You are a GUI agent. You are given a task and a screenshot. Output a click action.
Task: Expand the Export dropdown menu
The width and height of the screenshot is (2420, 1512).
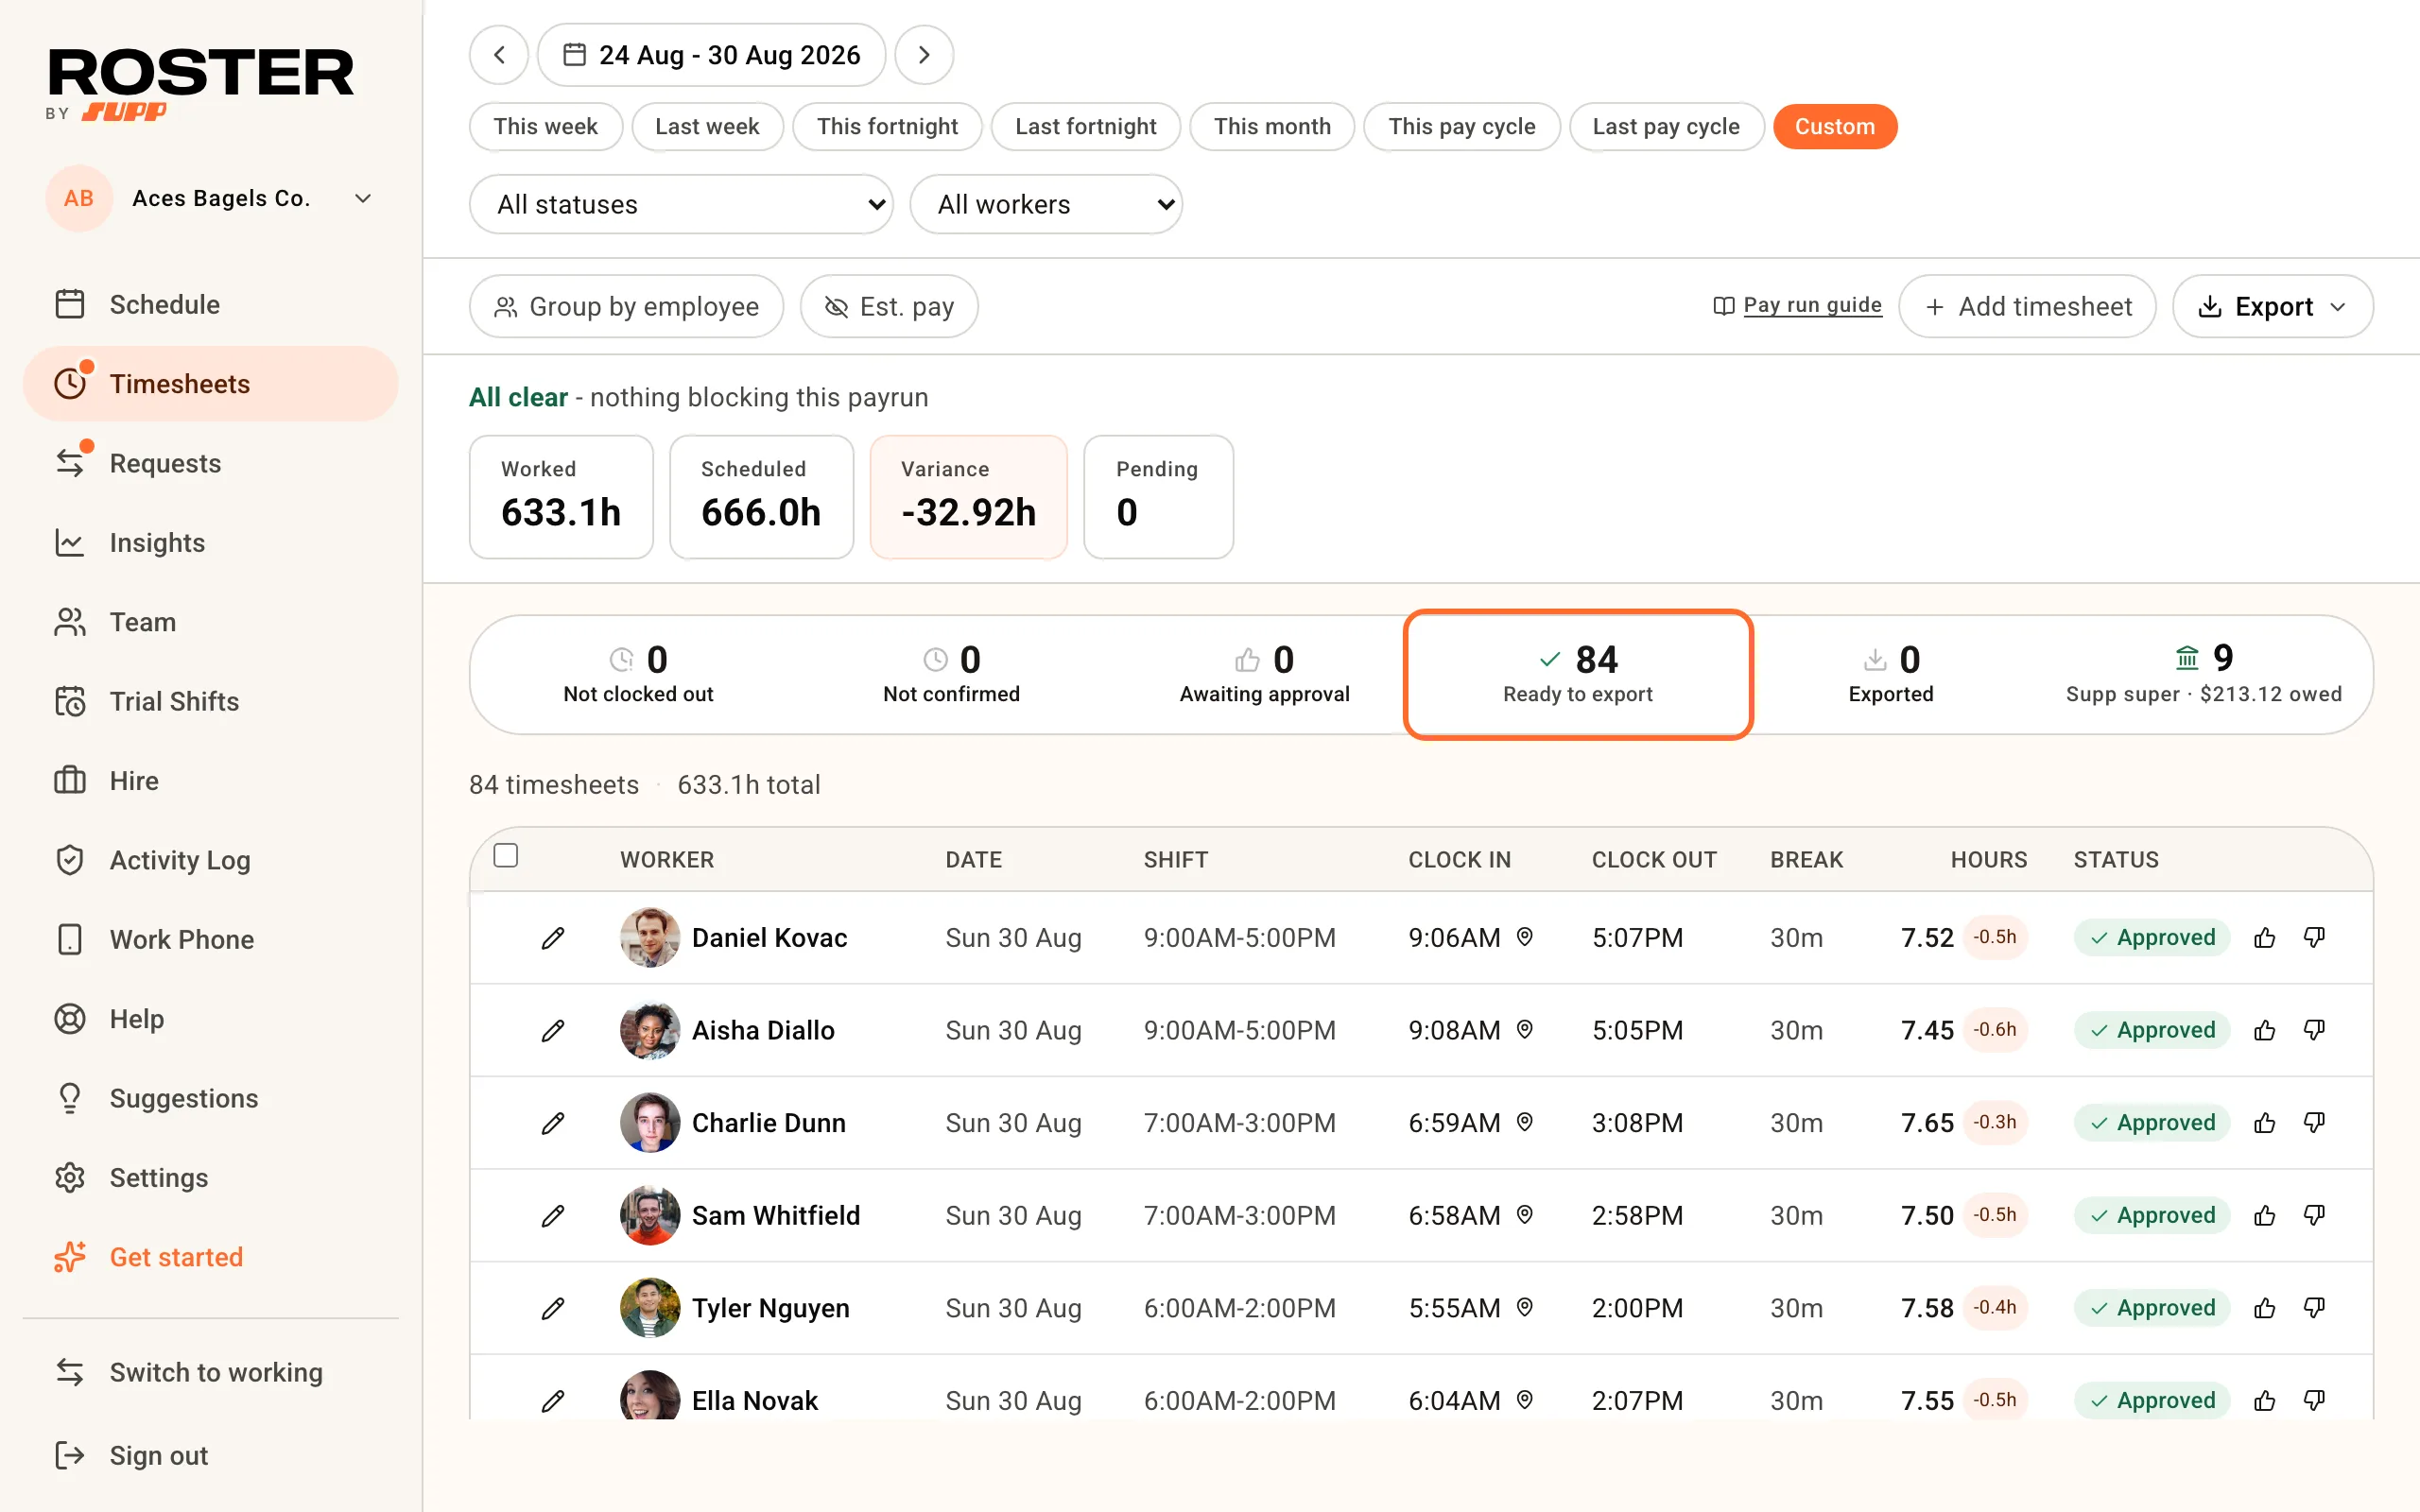(2272, 307)
